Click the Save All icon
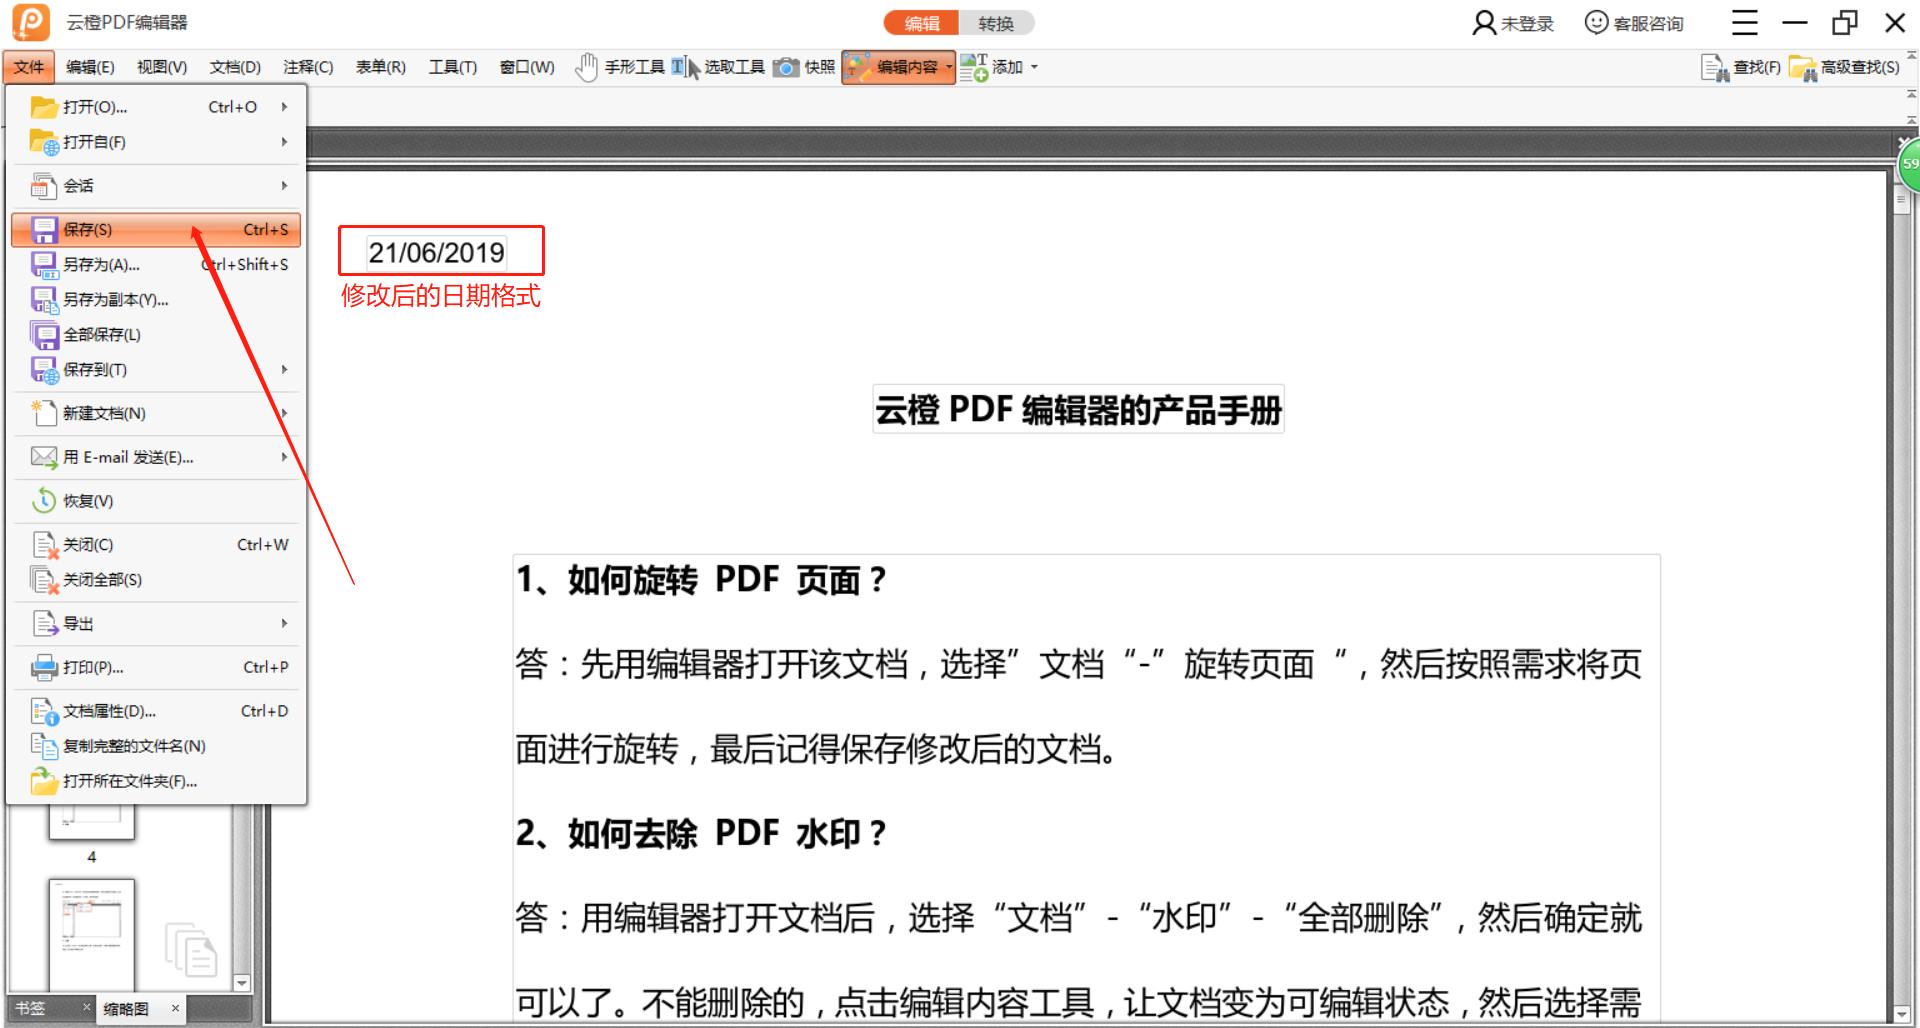Screen dimensions: 1920x1028 pos(44,335)
